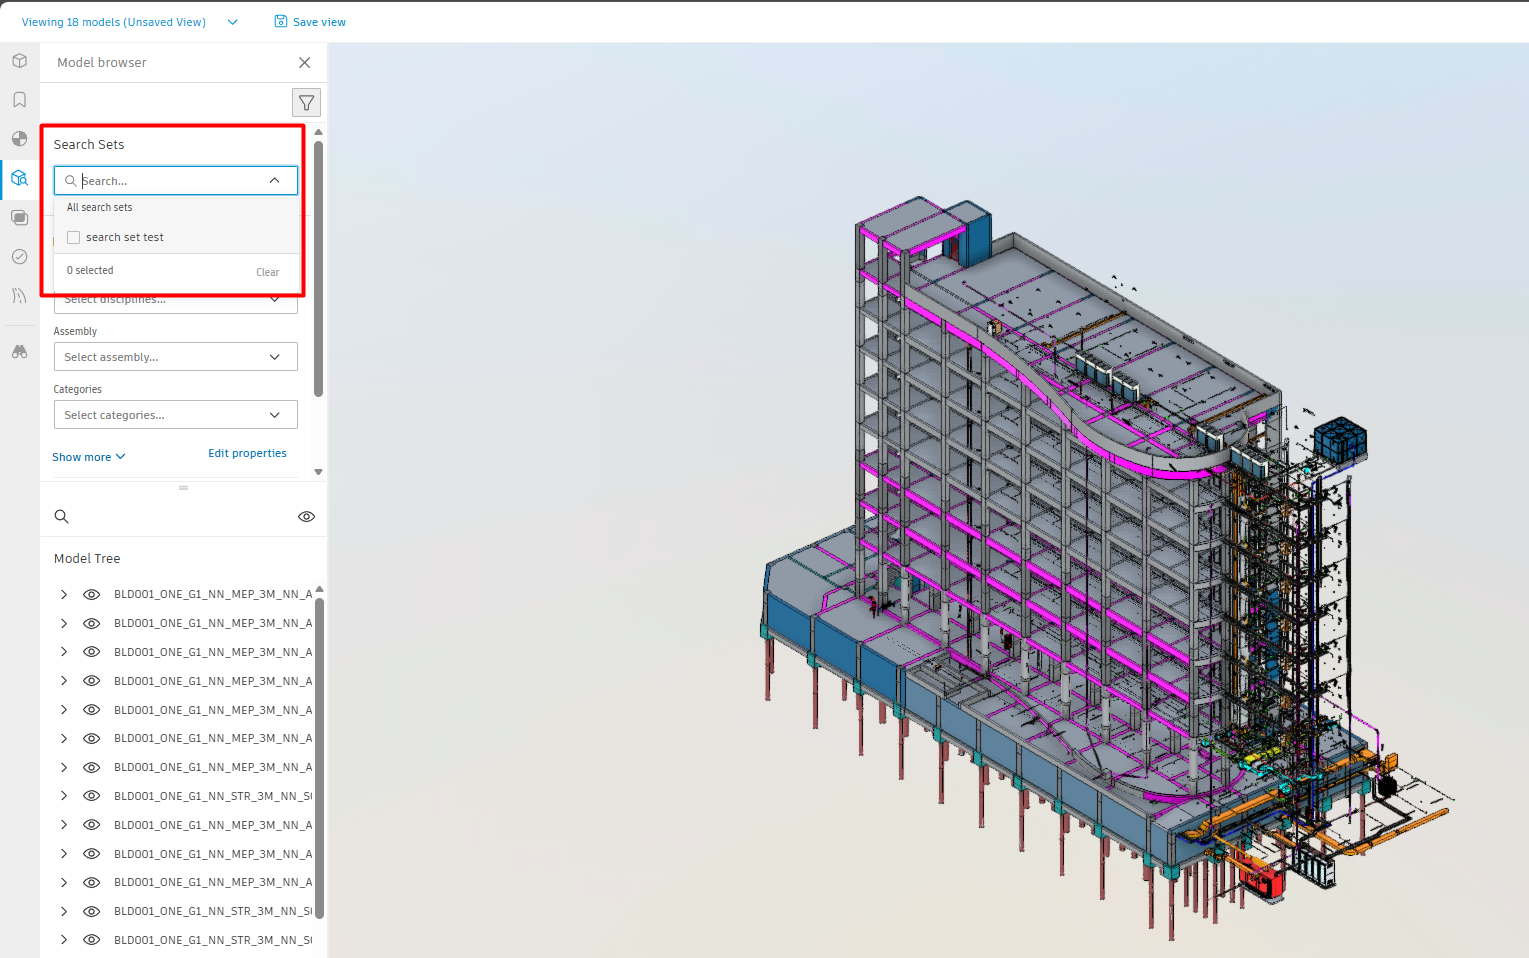
Task: Click the Save view icon in the header
Action: [281, 21]
